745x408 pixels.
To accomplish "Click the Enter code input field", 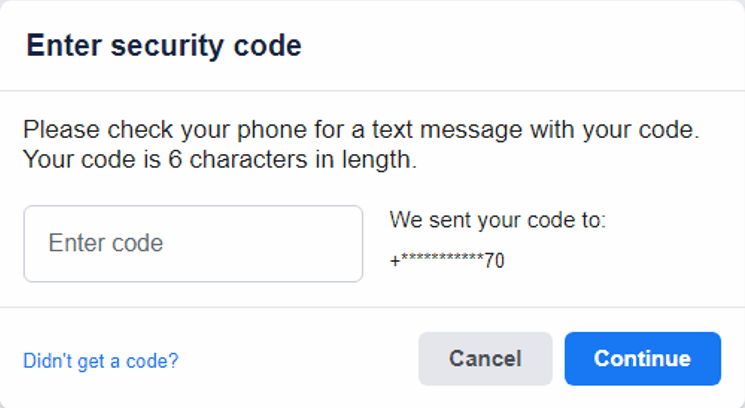I will click(193, 244).
